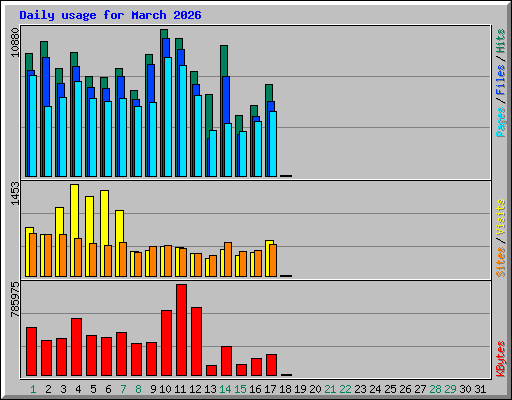Click the Visits legend label
Image resolution: width=512 pixels, height=400 pixels.
(500, 217)
